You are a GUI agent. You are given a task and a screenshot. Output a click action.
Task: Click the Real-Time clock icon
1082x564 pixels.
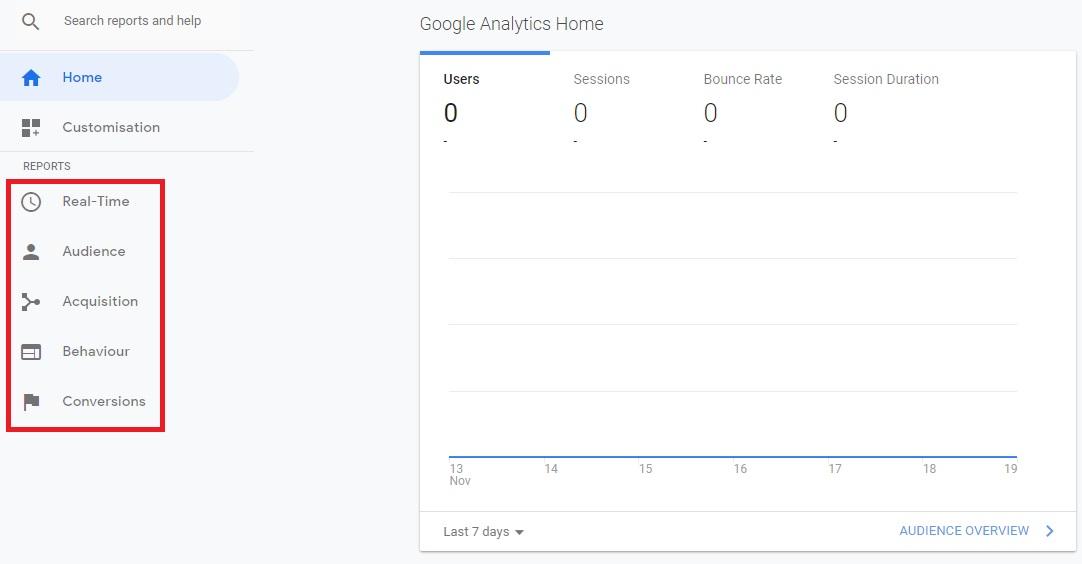[31, 202]
